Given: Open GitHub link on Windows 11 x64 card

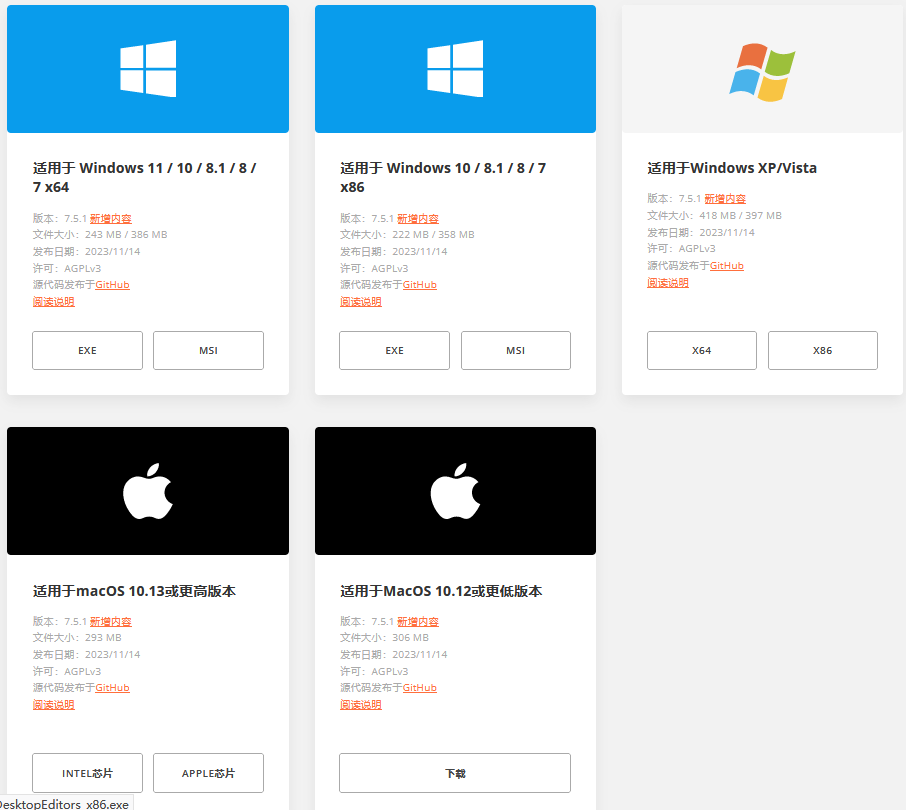Looking at the screenshot, I should (113, 285).
